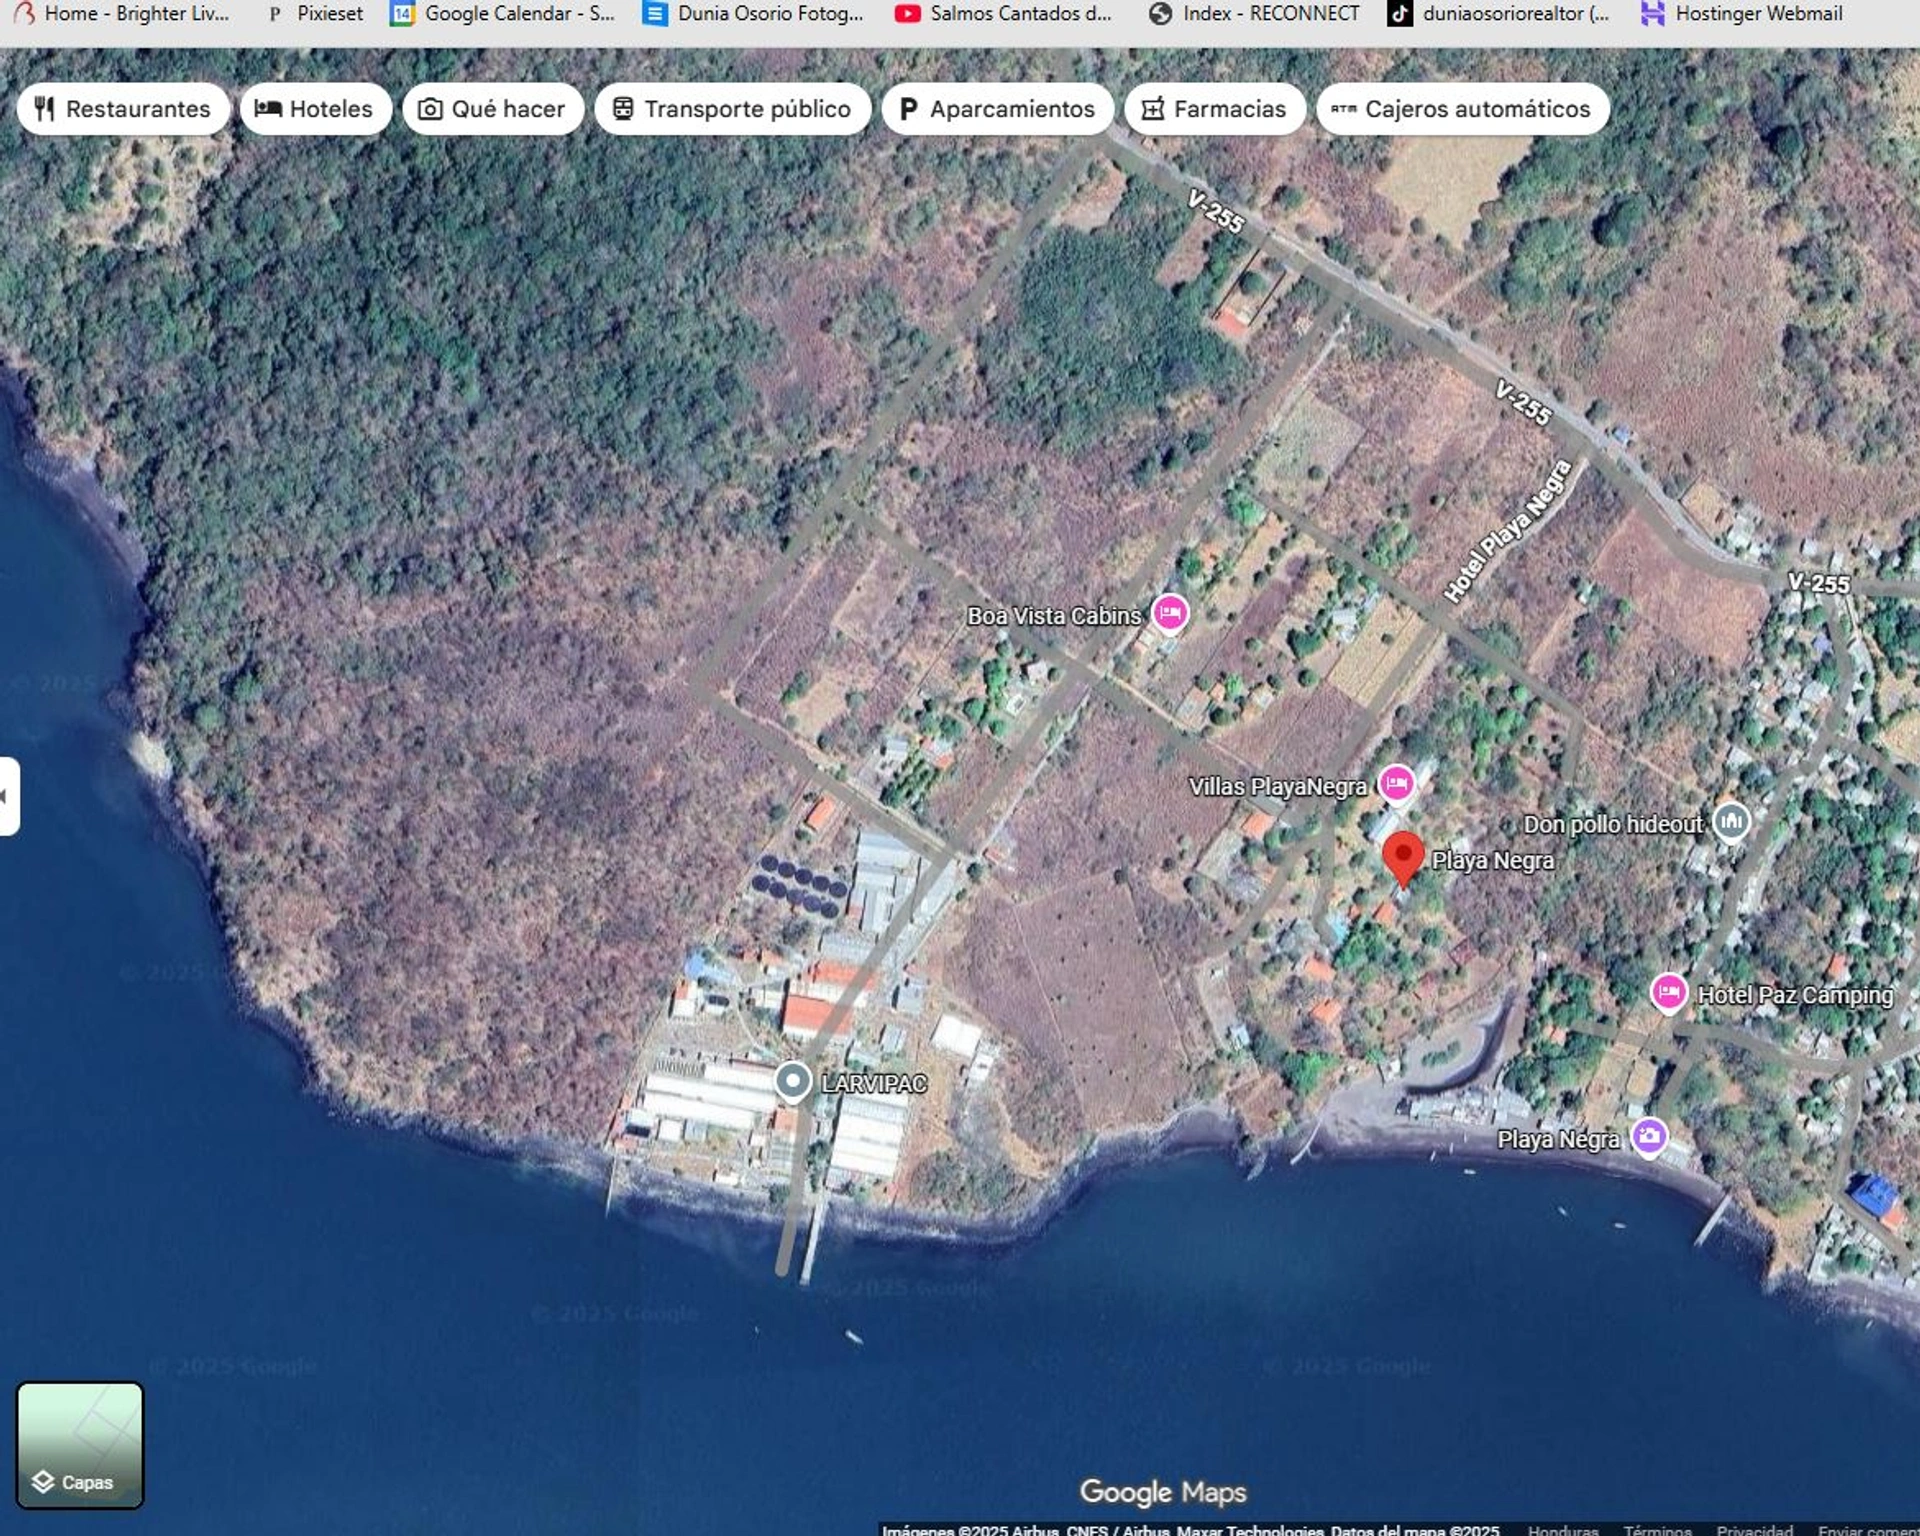Show Transporte público nearby
1920x1536 pixels.
(732, 109)
